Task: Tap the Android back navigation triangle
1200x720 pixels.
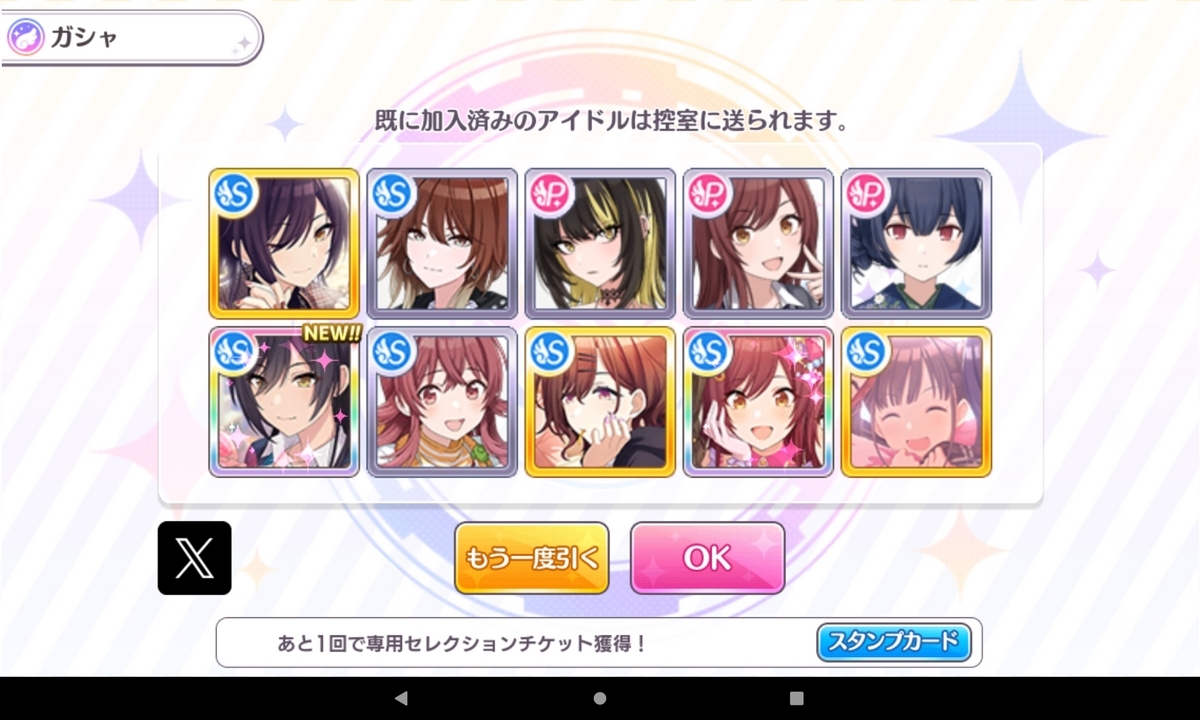Action: tap(401, 698)
